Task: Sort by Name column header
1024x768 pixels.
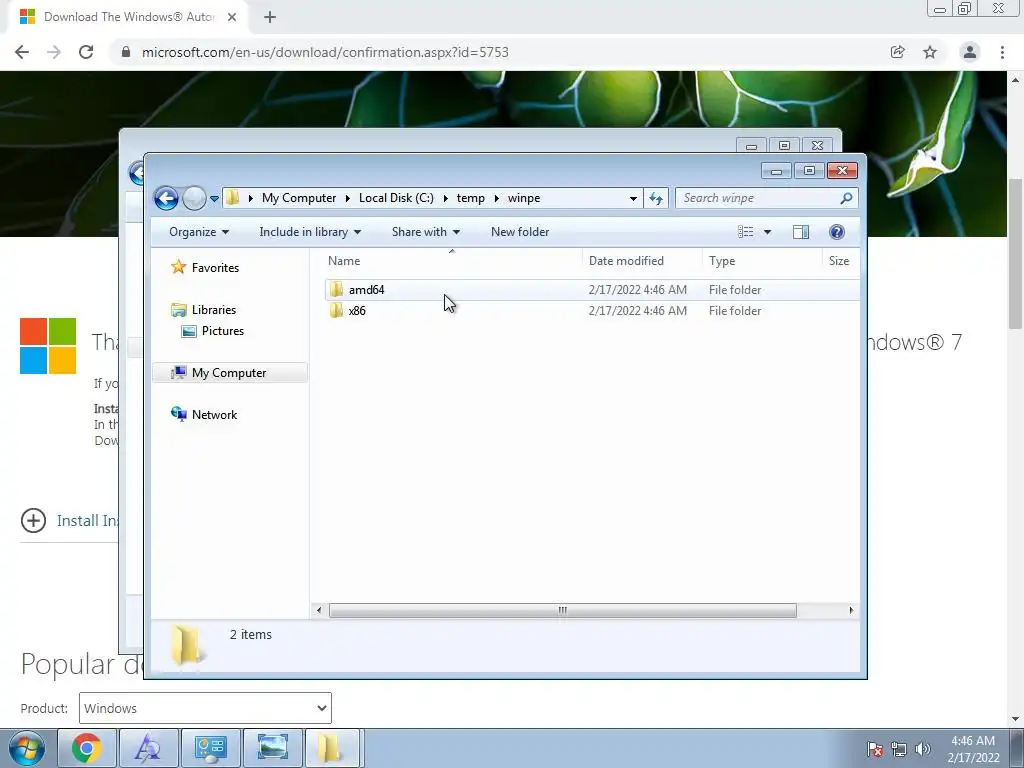Action: tap(452, 261)
